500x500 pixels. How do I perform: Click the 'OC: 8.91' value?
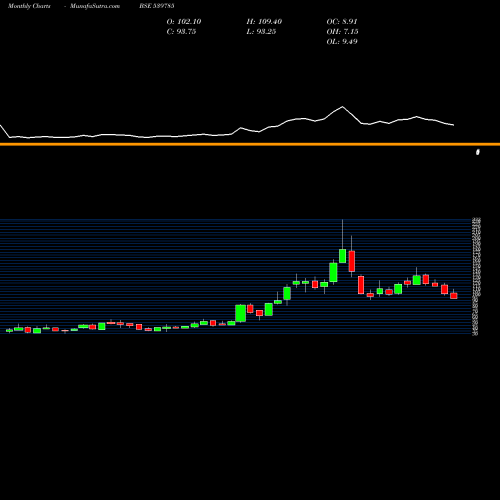pos(342,22)
